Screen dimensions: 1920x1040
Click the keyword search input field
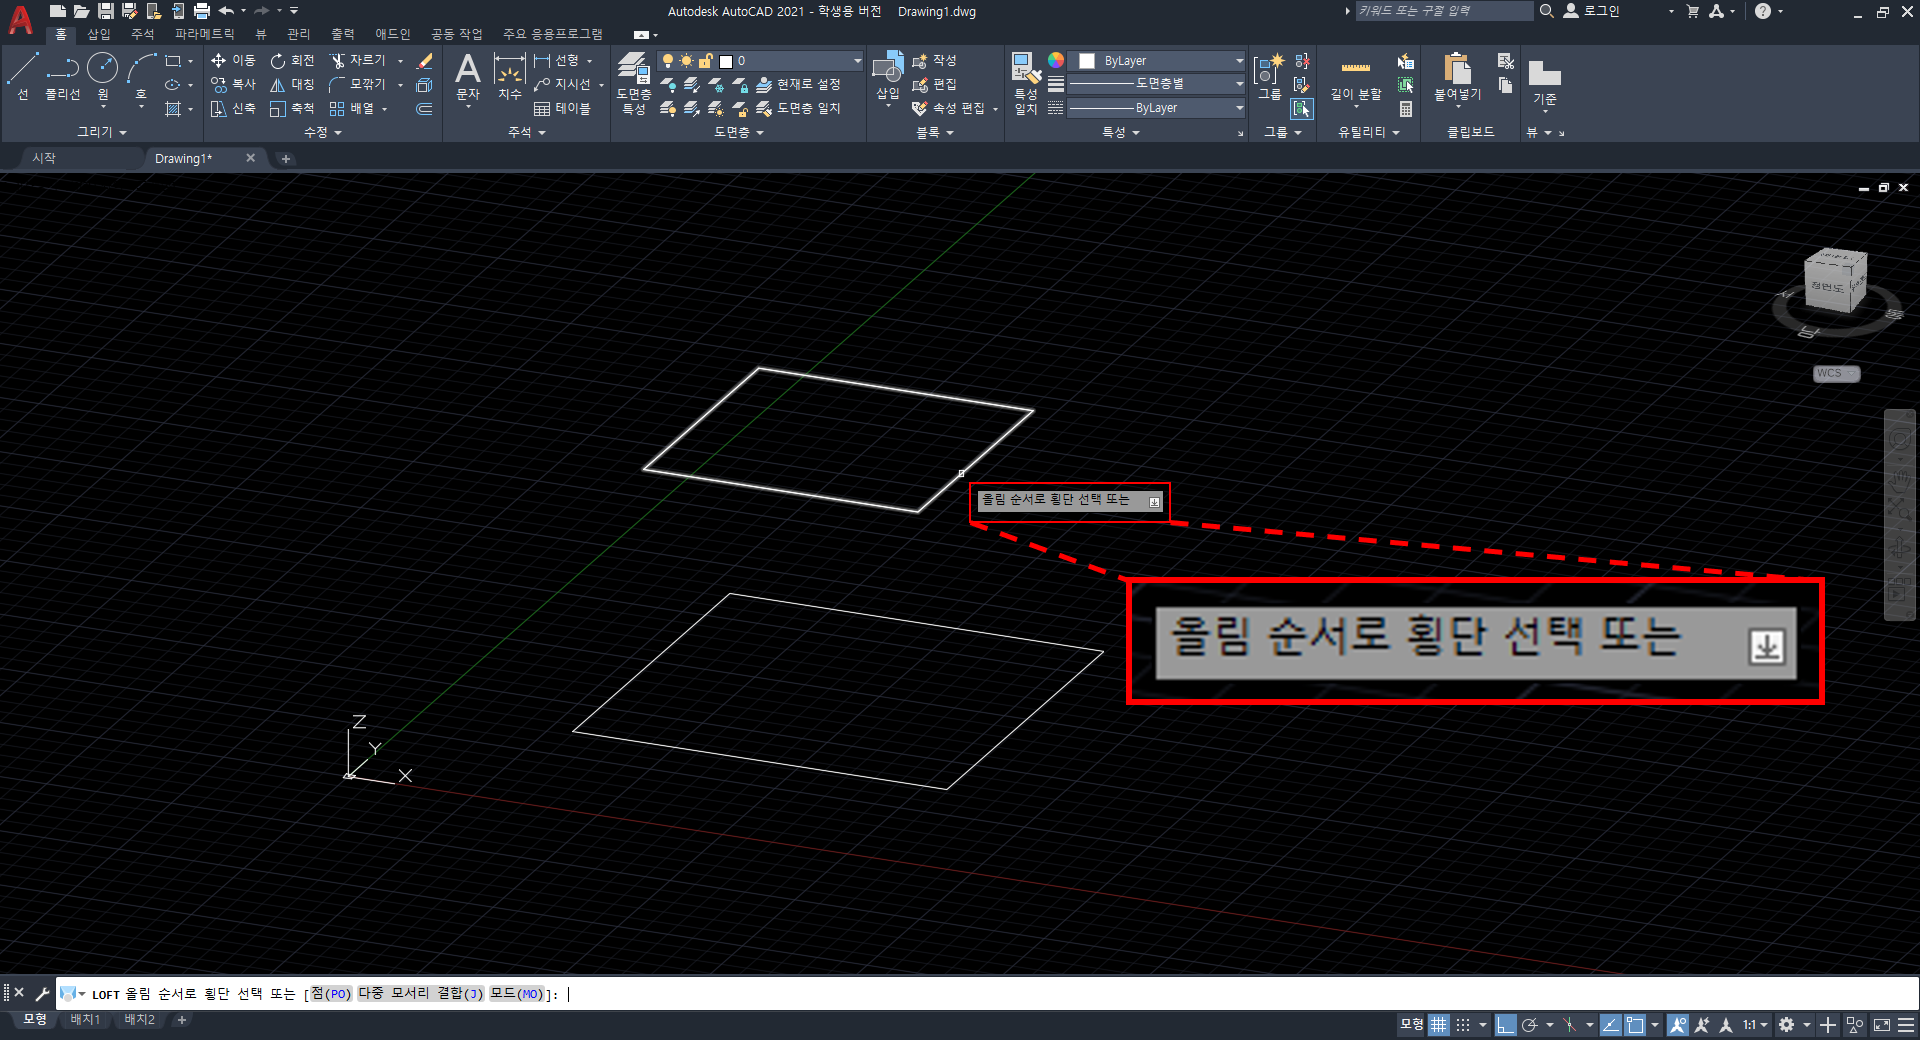[x=1443, y=11]
